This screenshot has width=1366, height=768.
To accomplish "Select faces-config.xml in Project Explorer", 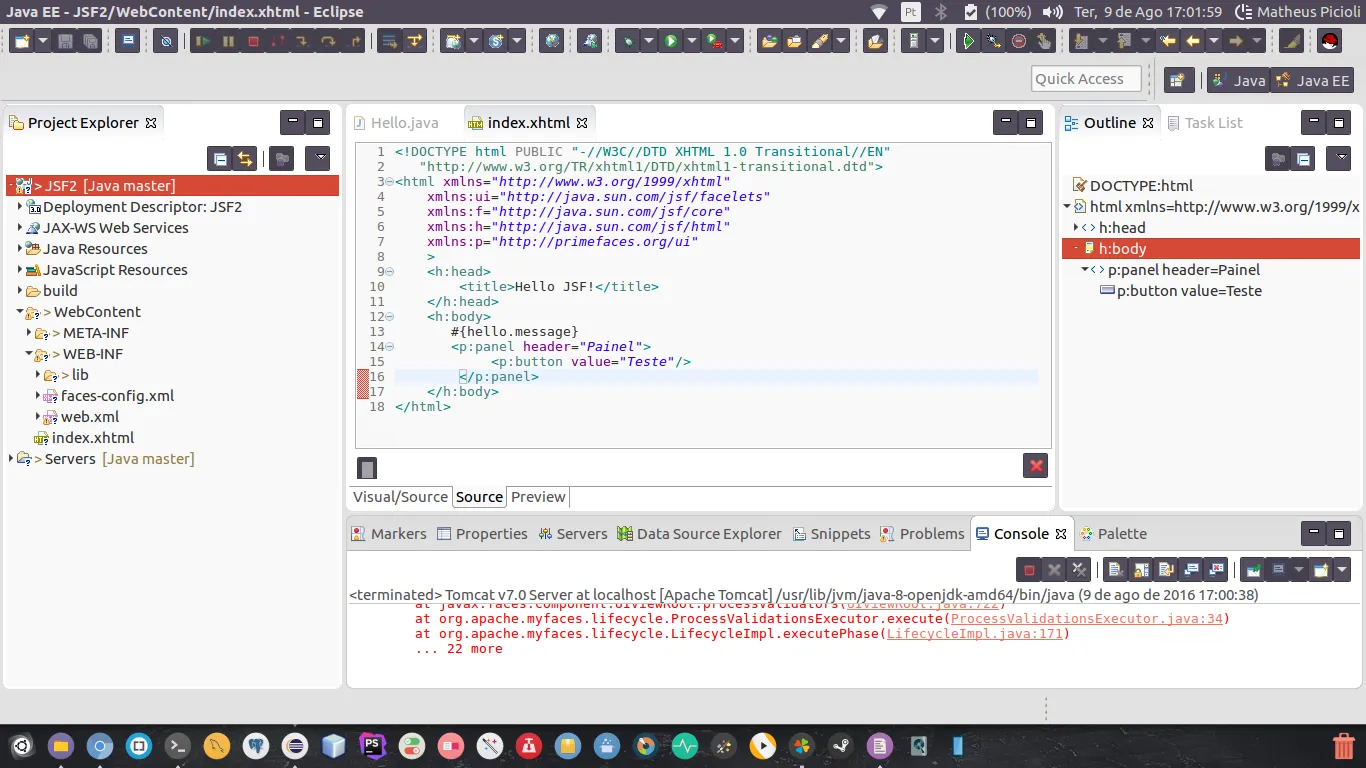I will pos(117,396).
